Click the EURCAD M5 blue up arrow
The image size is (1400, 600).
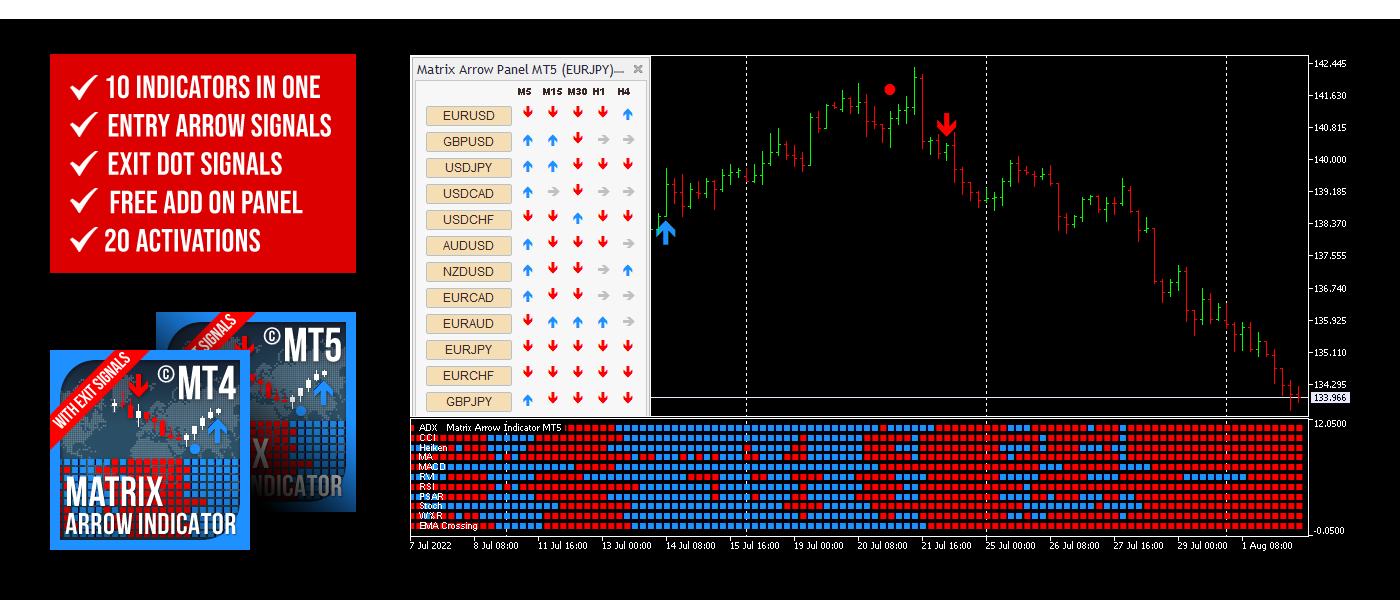527,297
